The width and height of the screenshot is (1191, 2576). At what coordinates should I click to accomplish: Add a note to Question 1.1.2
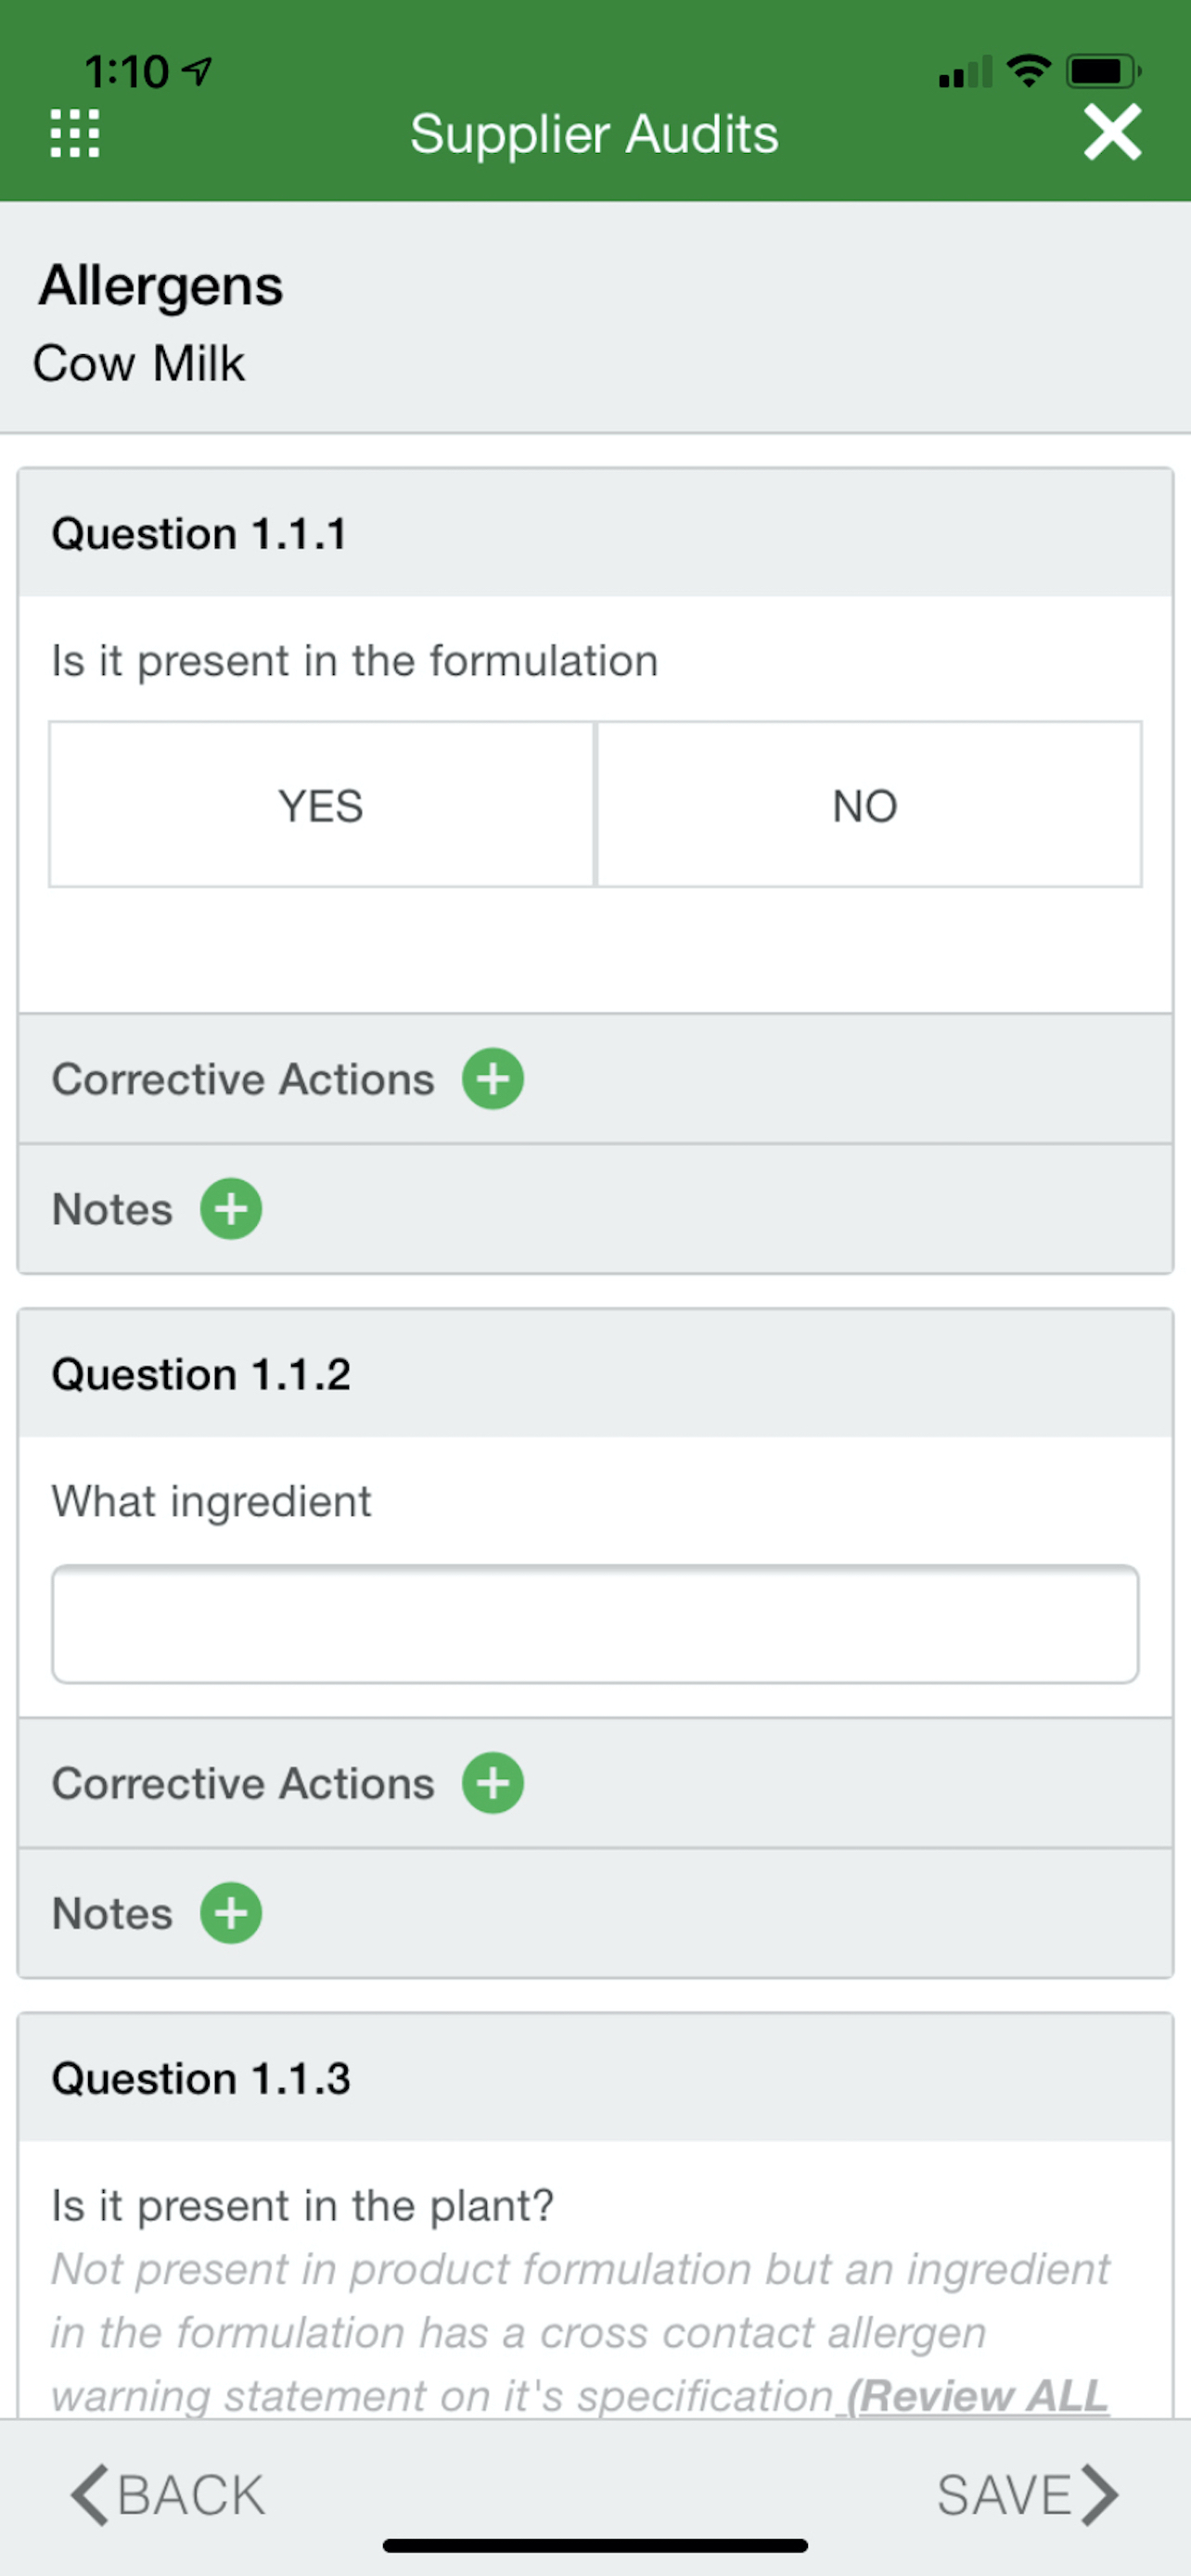pos(231,1913)
